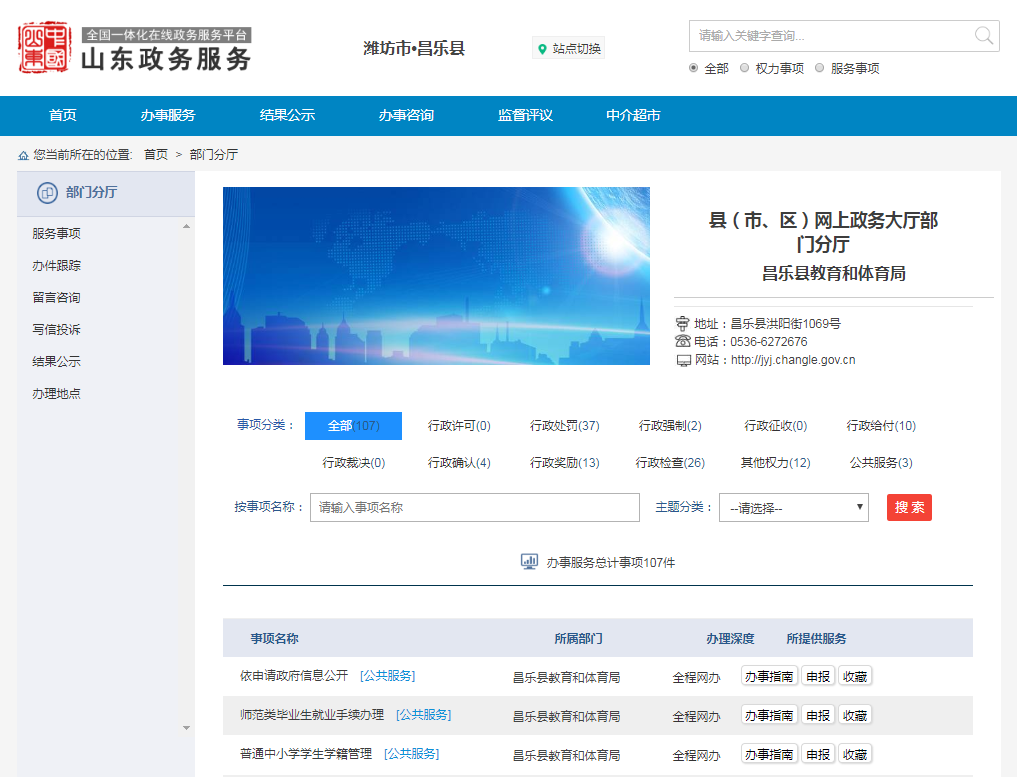Click the telephone icon beside 电话
Image resolution: width=1017 pixels, height=777 pixels.
tap(684, 342)
